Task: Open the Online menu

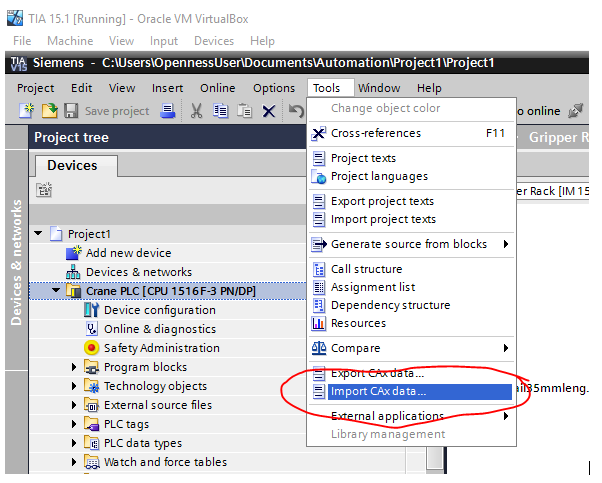Action: tap(218, 88)
